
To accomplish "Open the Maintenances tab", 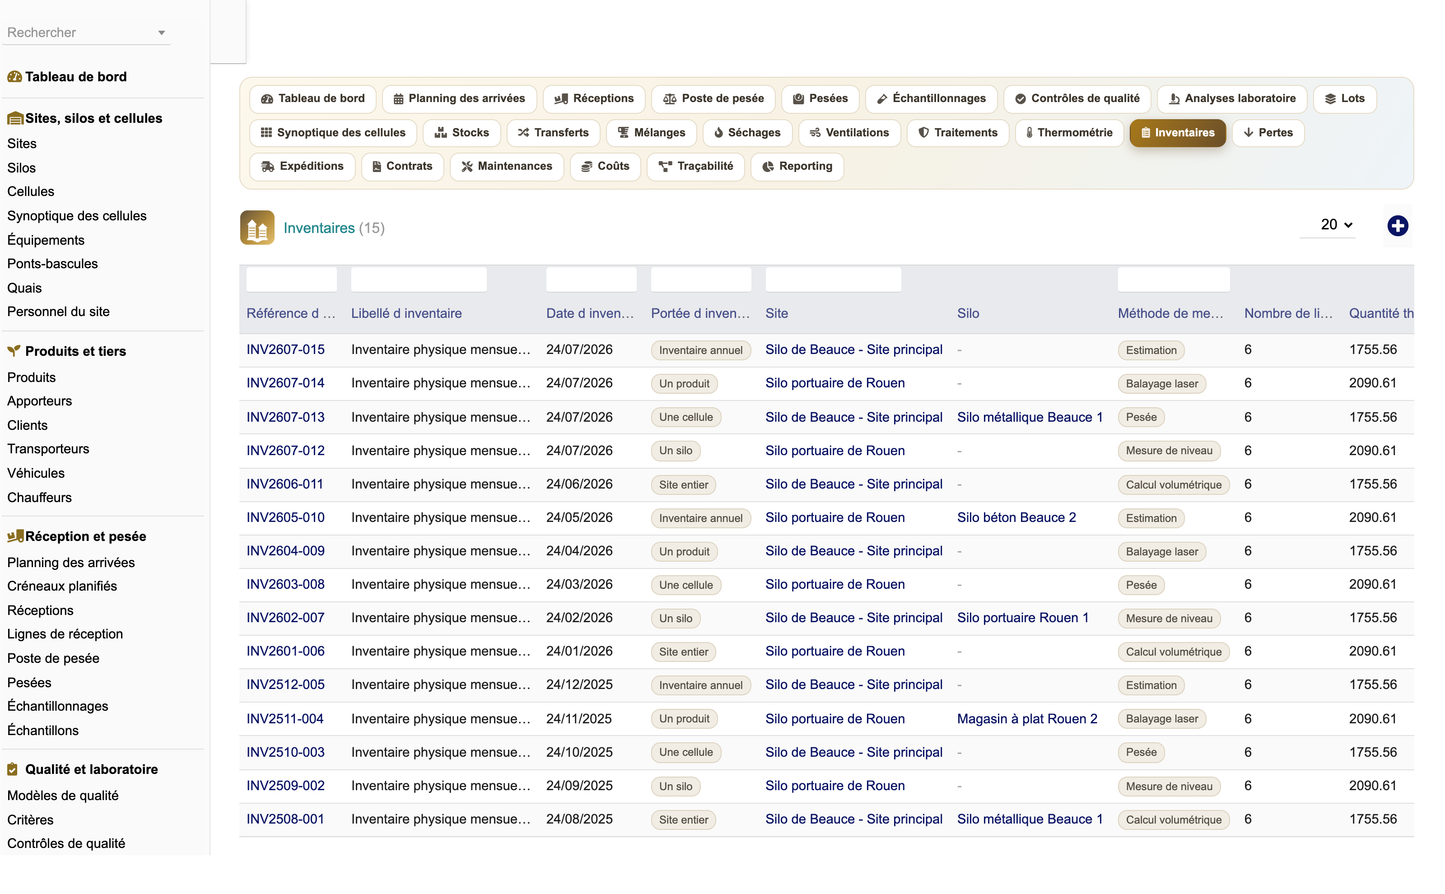I will 507,167.
